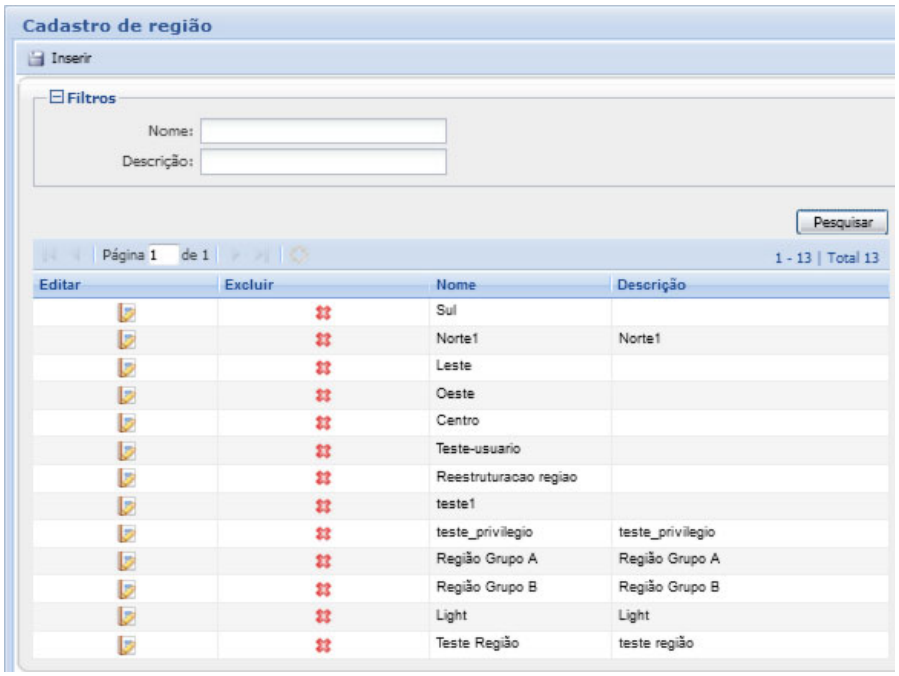Click into the Descrição filter field
The width and height of the screenshot is (899, 676).
point(323,162)
